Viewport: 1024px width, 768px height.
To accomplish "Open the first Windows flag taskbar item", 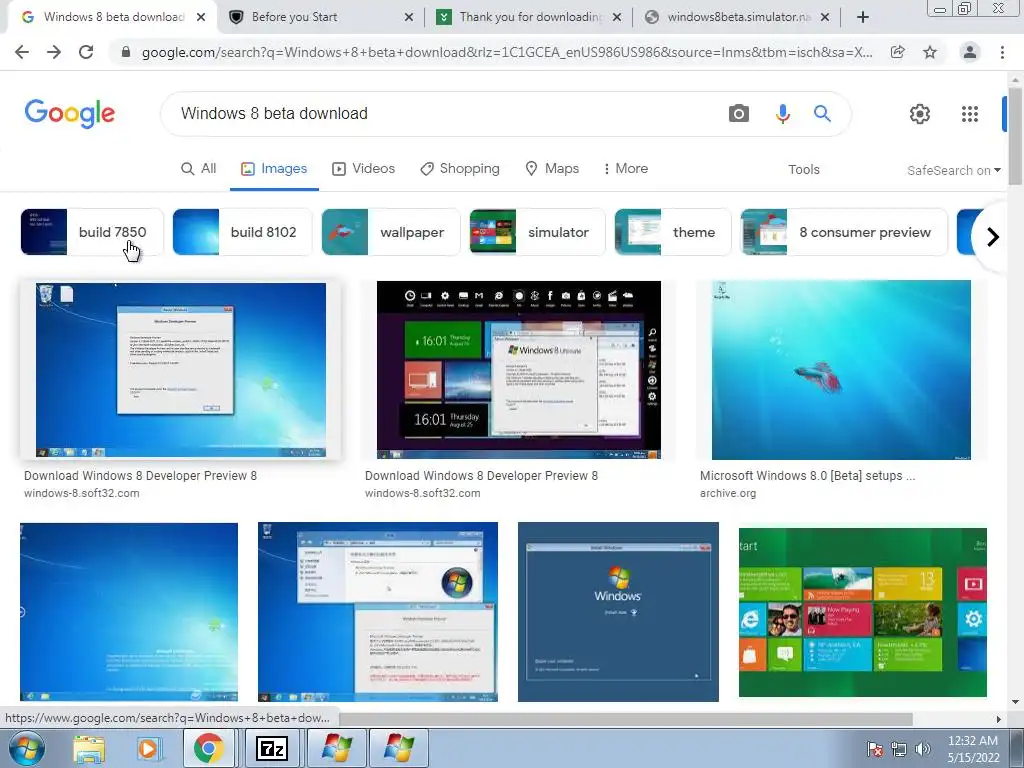I will click(x=336, y=748).
